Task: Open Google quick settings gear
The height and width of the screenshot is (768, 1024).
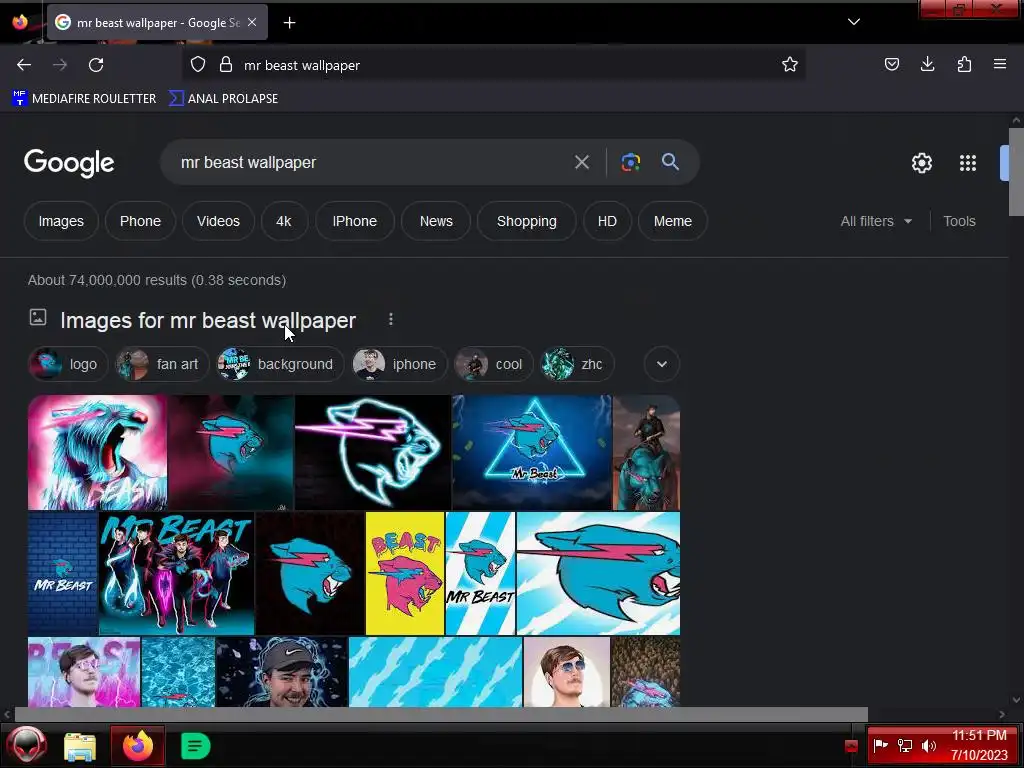Action: click(x=921, y=163)
